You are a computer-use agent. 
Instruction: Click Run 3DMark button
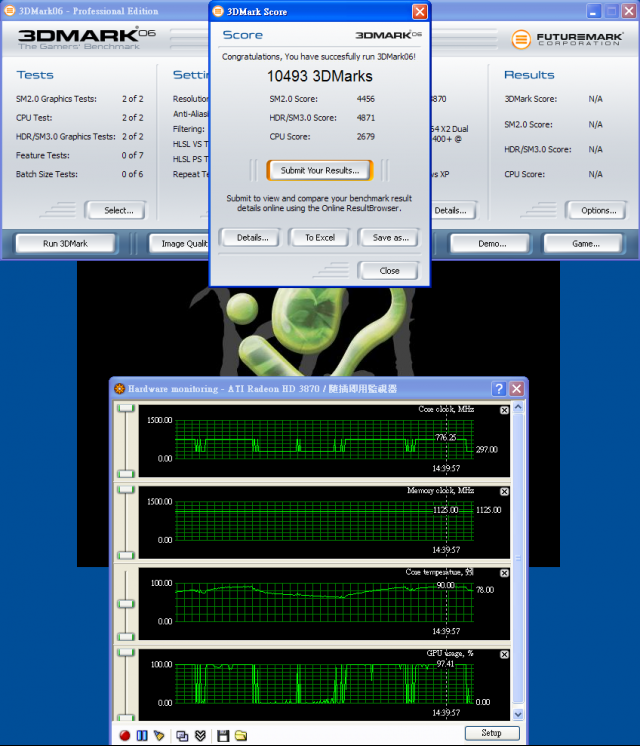(66, 244)
